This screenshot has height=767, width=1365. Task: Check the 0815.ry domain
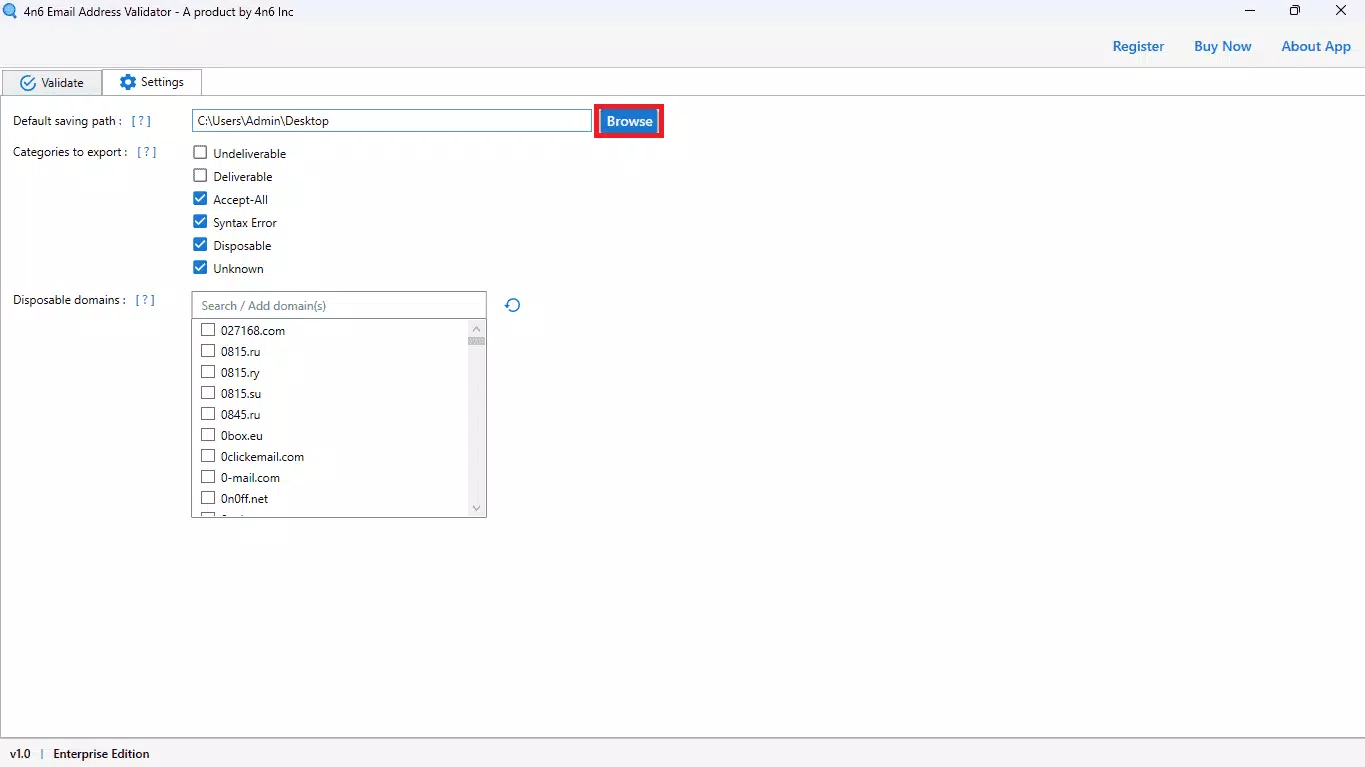coord(208,372)
